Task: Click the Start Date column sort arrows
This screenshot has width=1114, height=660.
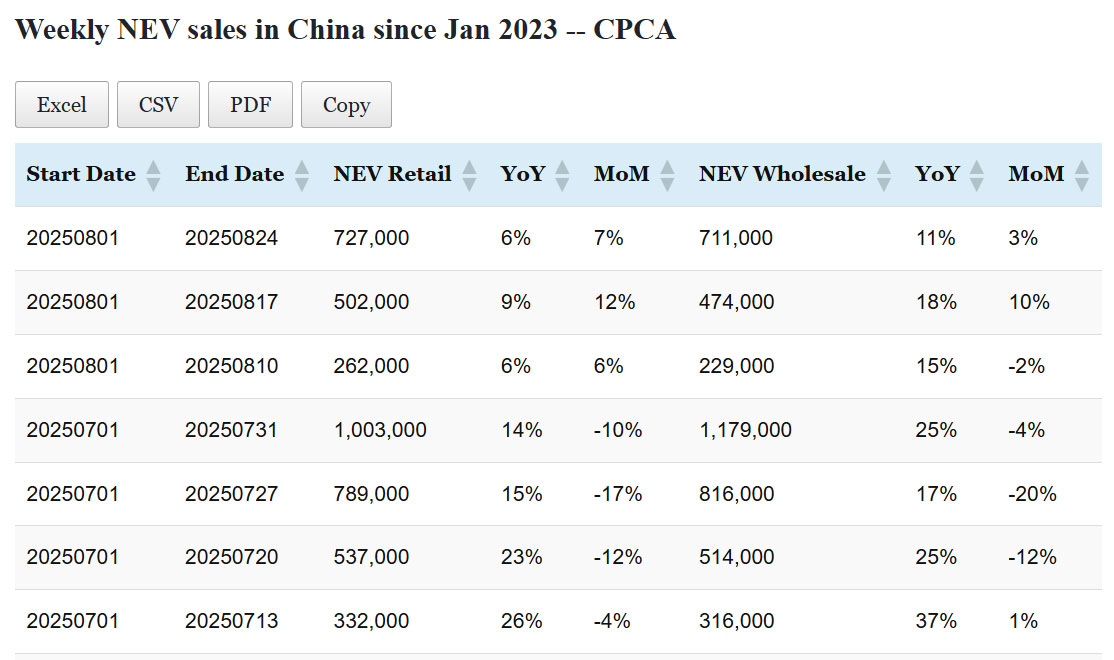Action: tap(153, 176)
